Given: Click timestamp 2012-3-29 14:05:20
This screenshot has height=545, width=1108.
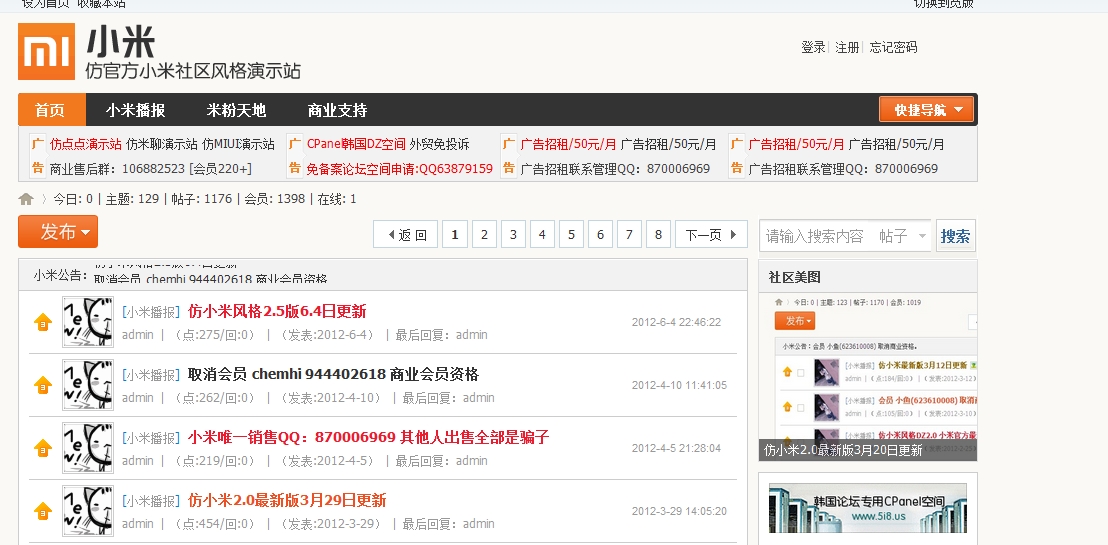Looking at the screenshot, I should click(x=679, y=511).
